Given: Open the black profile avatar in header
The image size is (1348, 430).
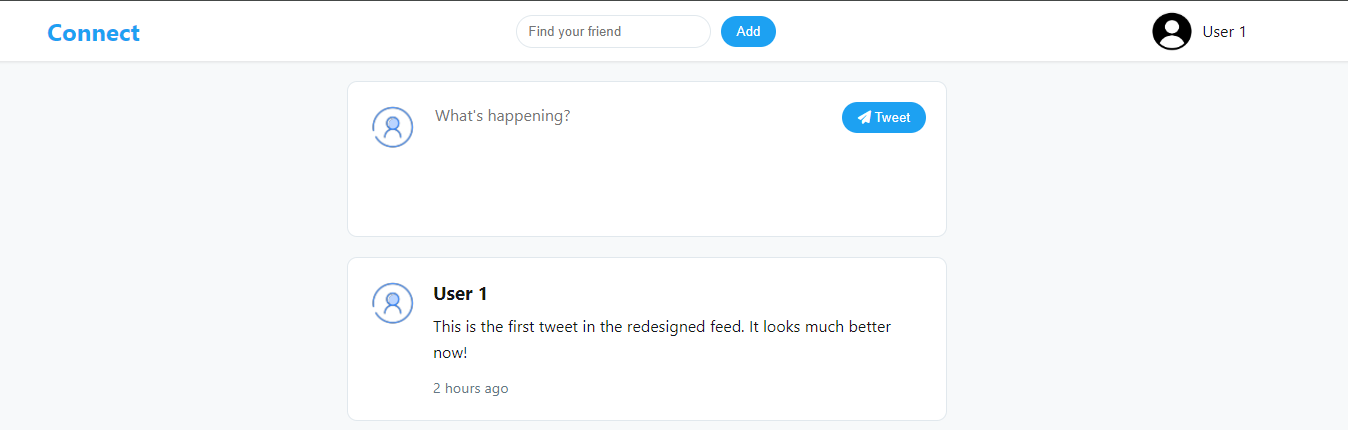Looking at the screenshot, I should pyautogui.click(x=1171, y=32).
